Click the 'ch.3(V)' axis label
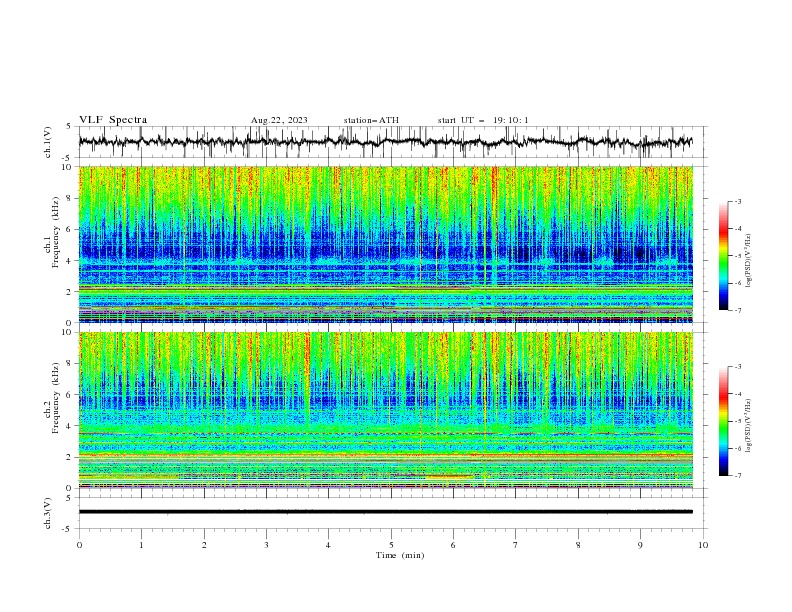Screen dimensions: 792x612 48,513
